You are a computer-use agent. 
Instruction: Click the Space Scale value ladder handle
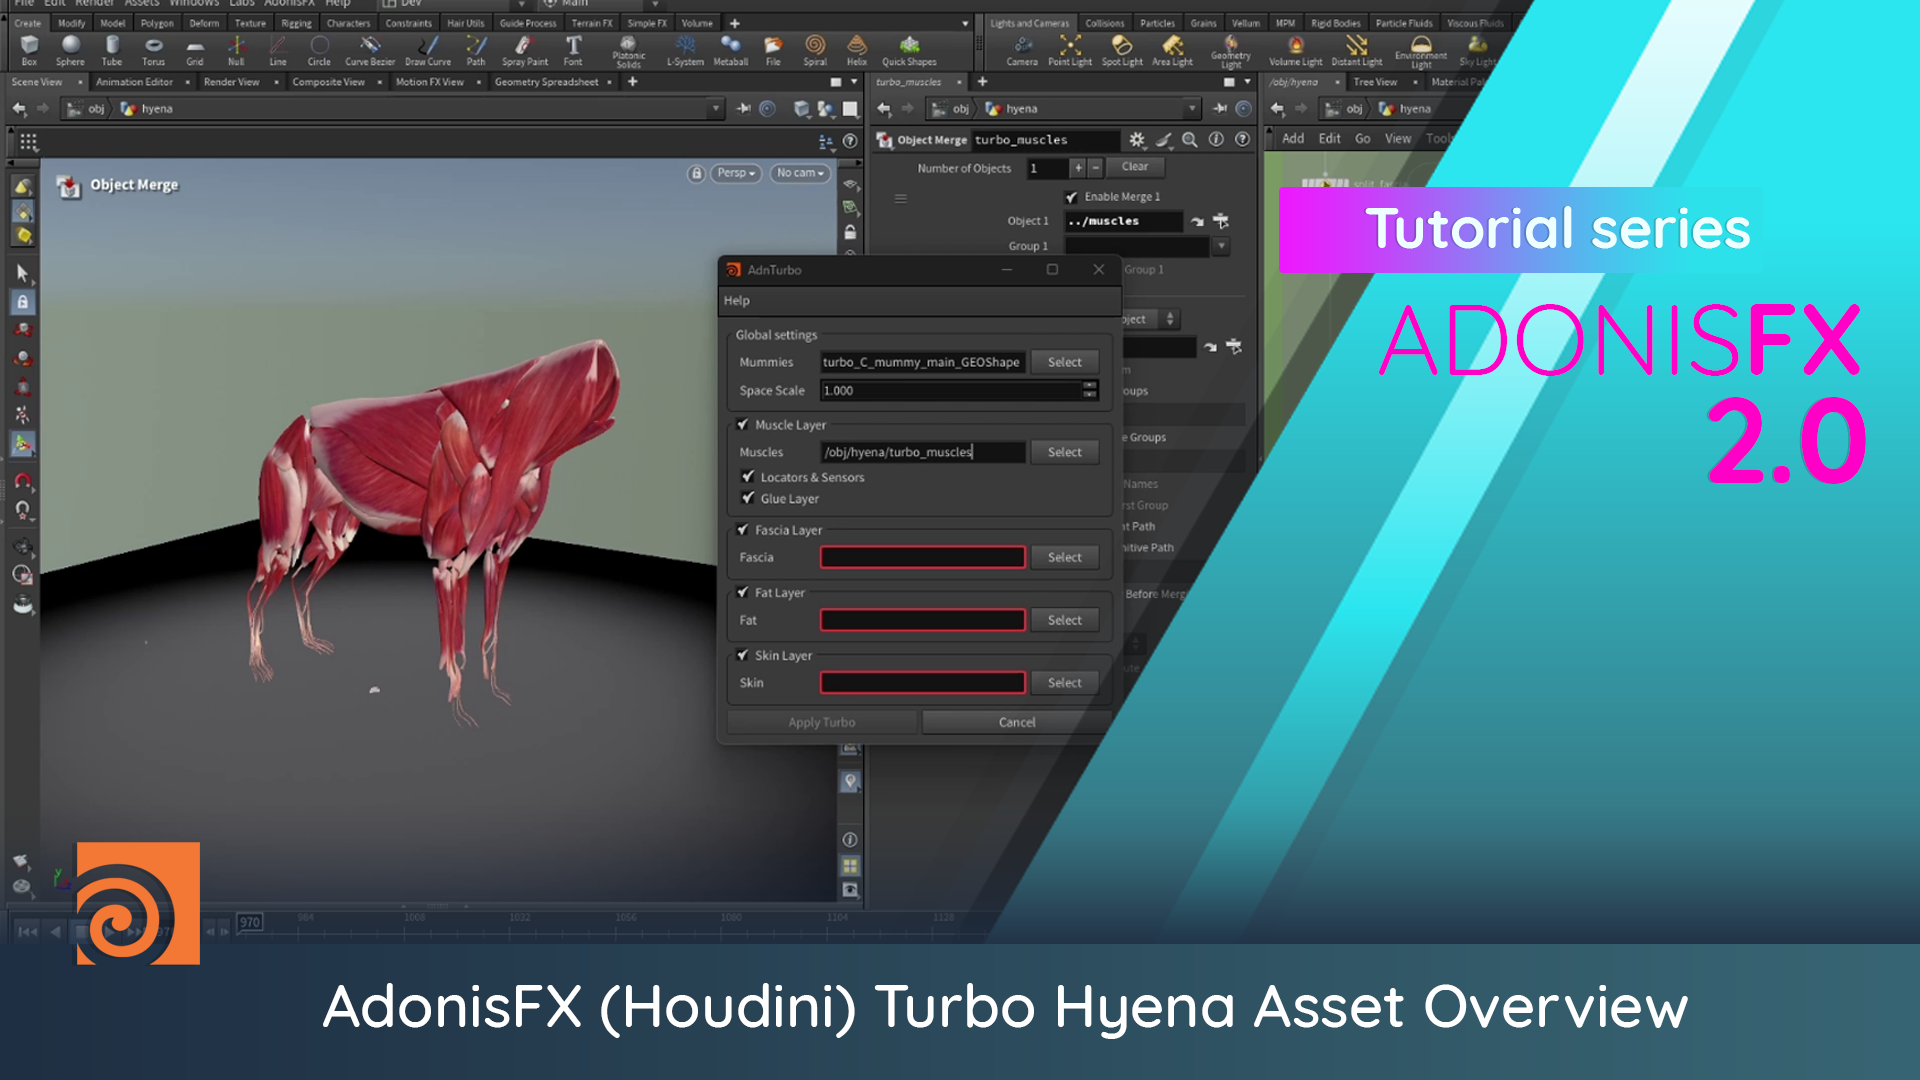1090,390
